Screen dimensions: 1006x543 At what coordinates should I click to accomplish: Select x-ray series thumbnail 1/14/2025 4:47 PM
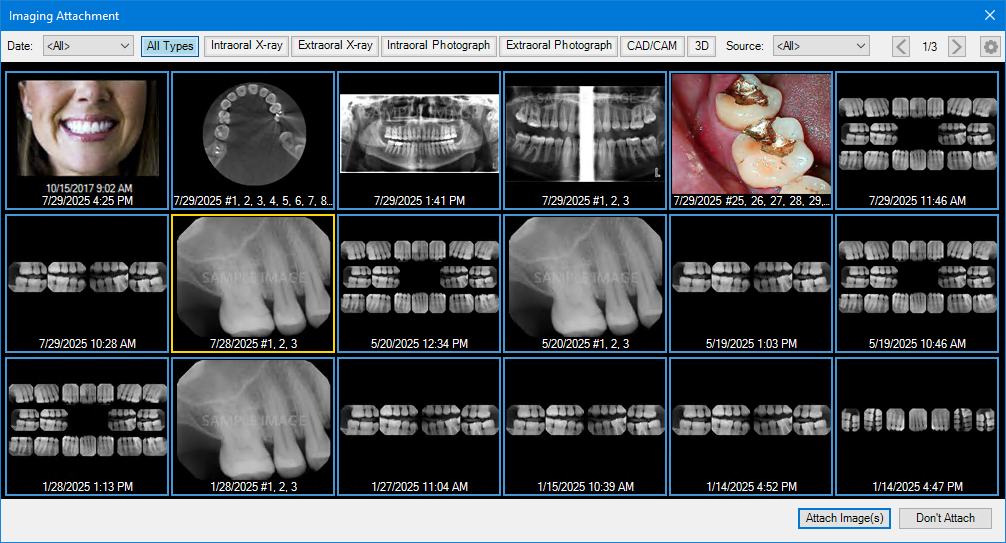917,427
